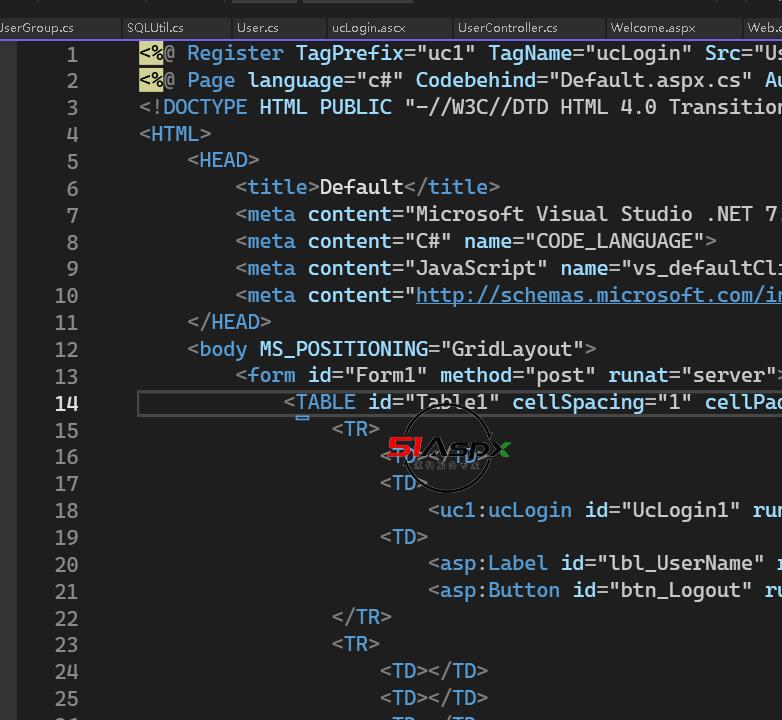
Task: Open the schemas.microsoft.com hyperlink in the meta tag
Action: pyautogui.click(x=598, y=295)
